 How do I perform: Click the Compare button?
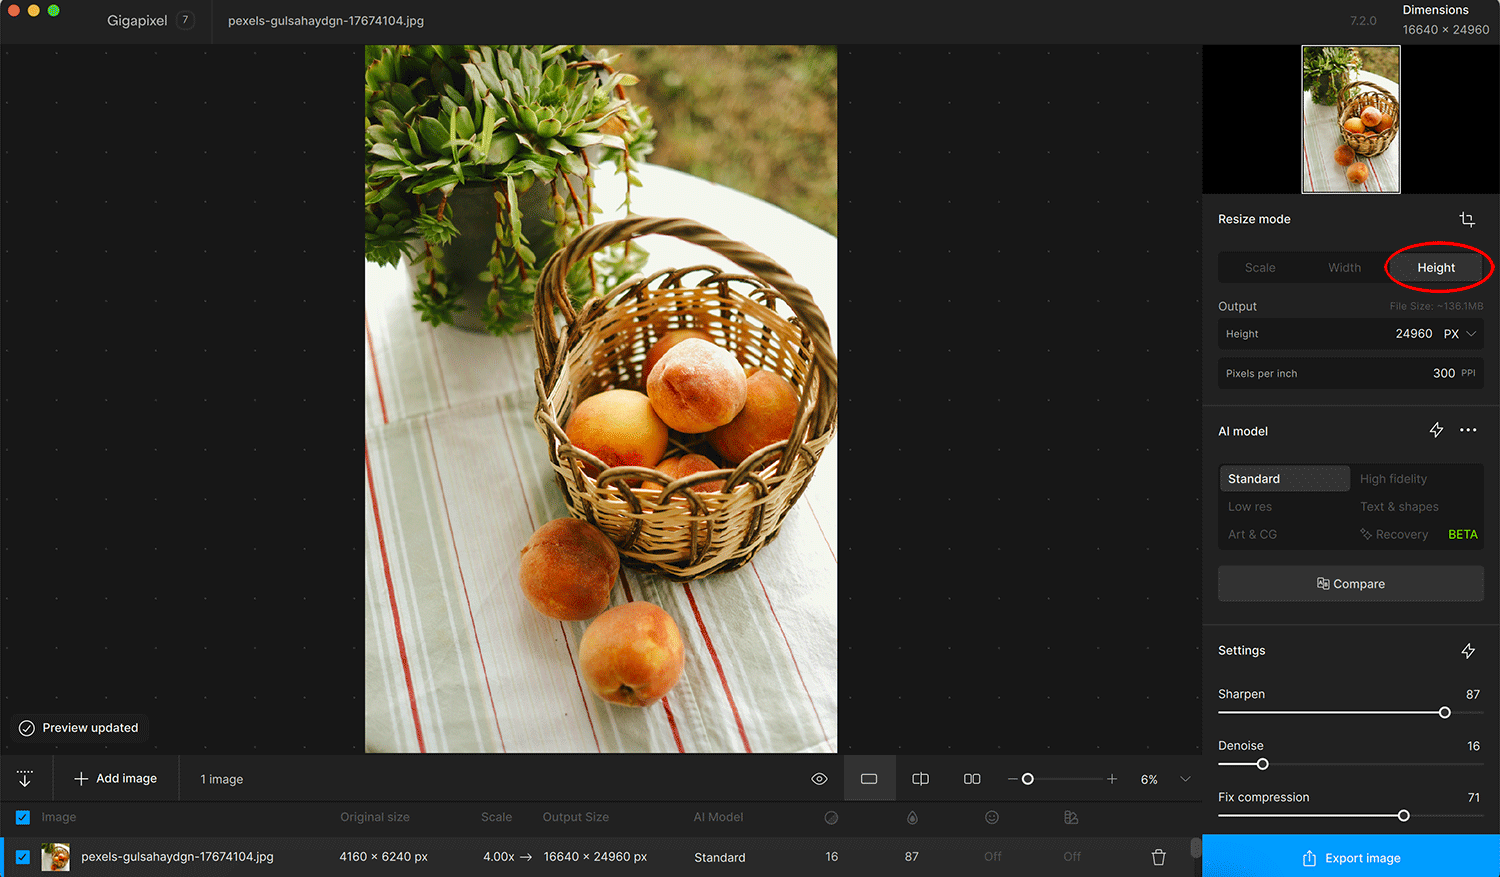(x=1350, y=583)
